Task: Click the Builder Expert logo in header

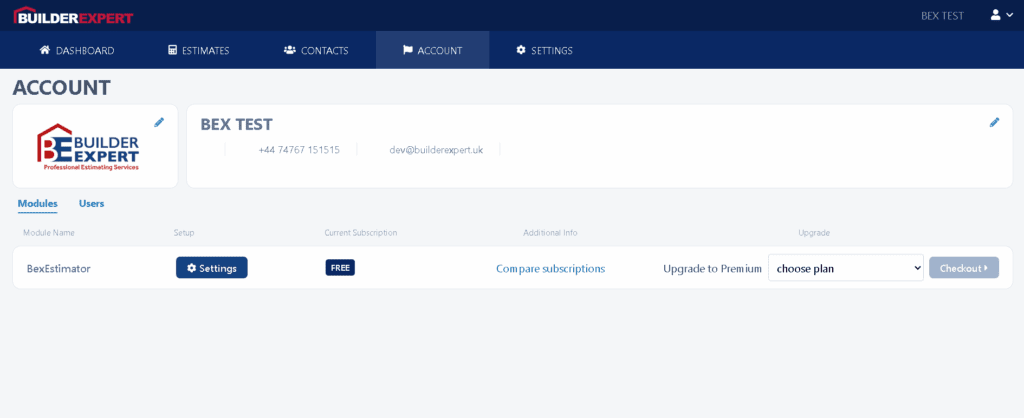Action: pos(73,16)
